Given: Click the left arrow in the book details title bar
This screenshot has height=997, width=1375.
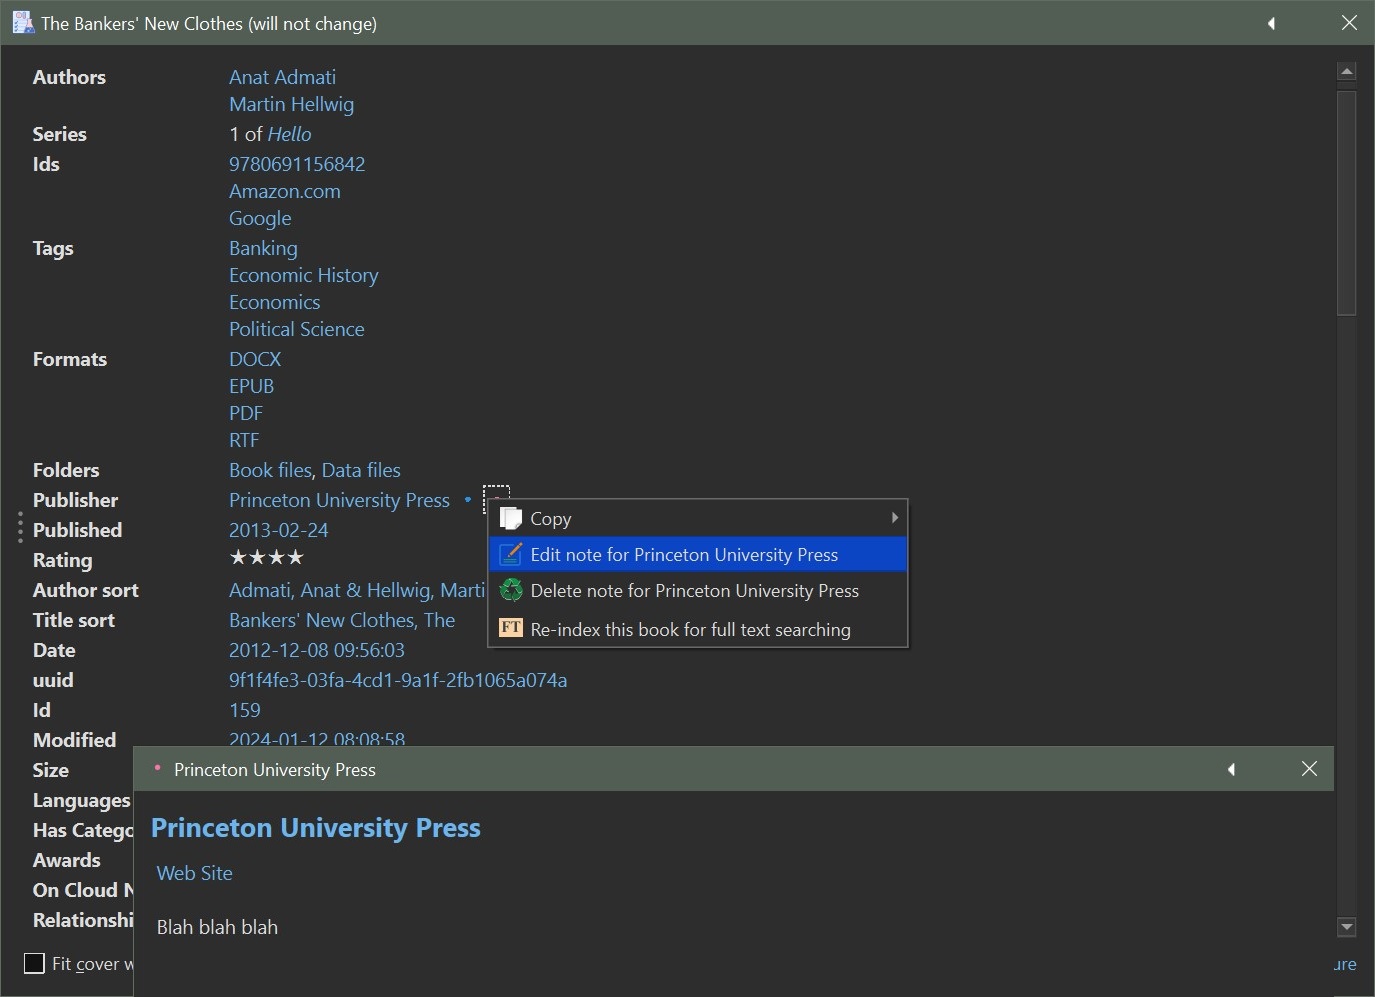Looking at the screenshot, I should coord(1272,23).
